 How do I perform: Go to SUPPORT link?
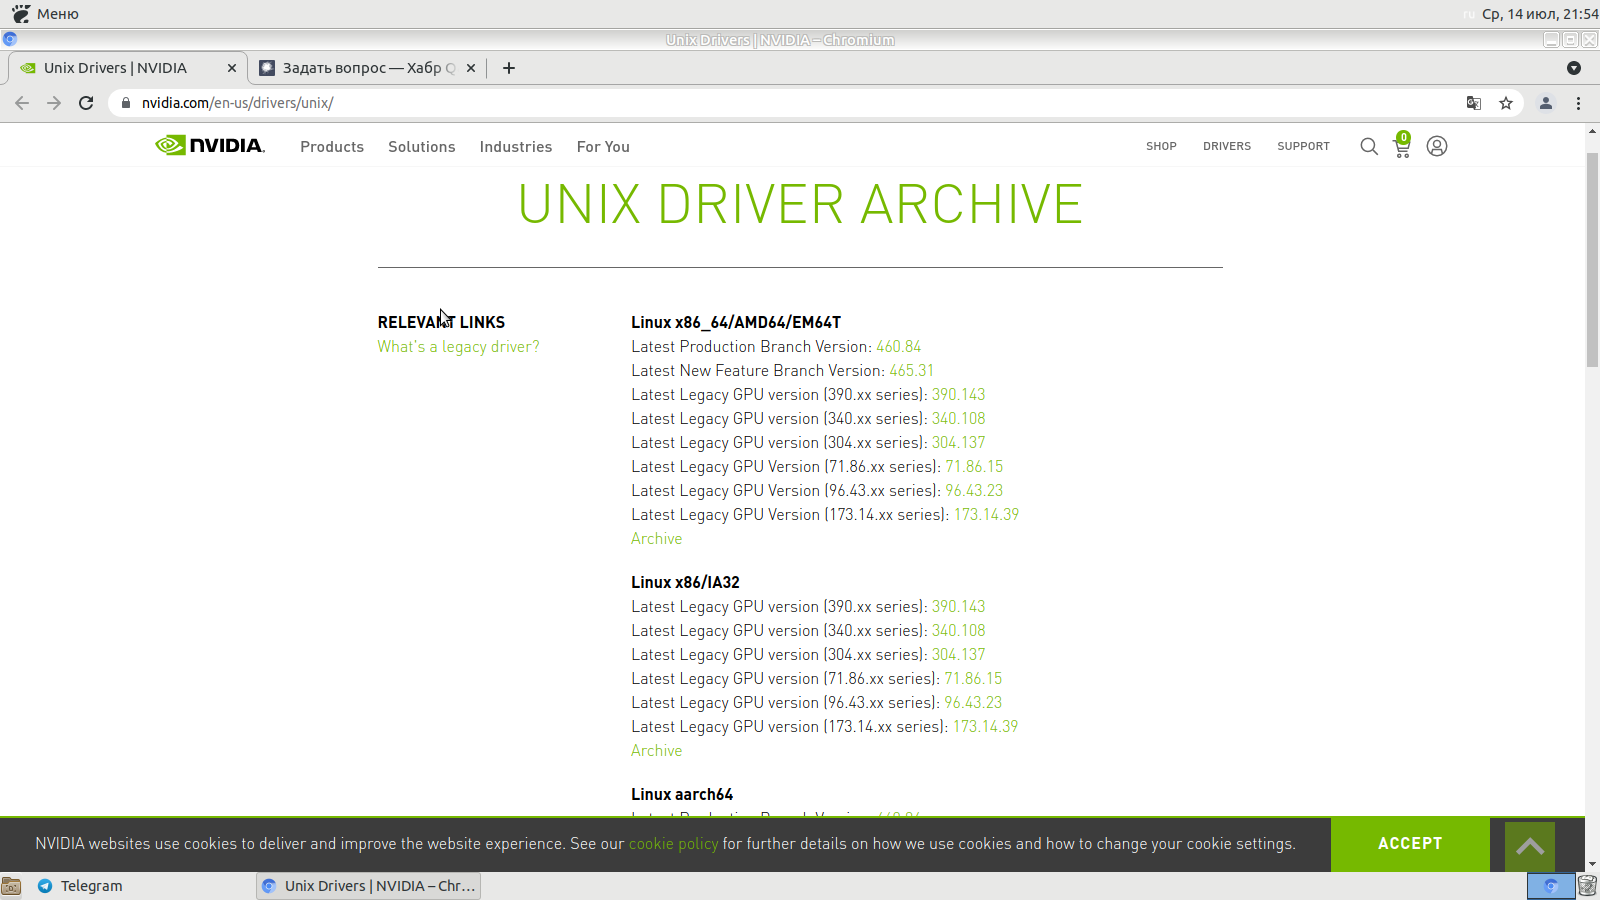[x=1303, y=146]
